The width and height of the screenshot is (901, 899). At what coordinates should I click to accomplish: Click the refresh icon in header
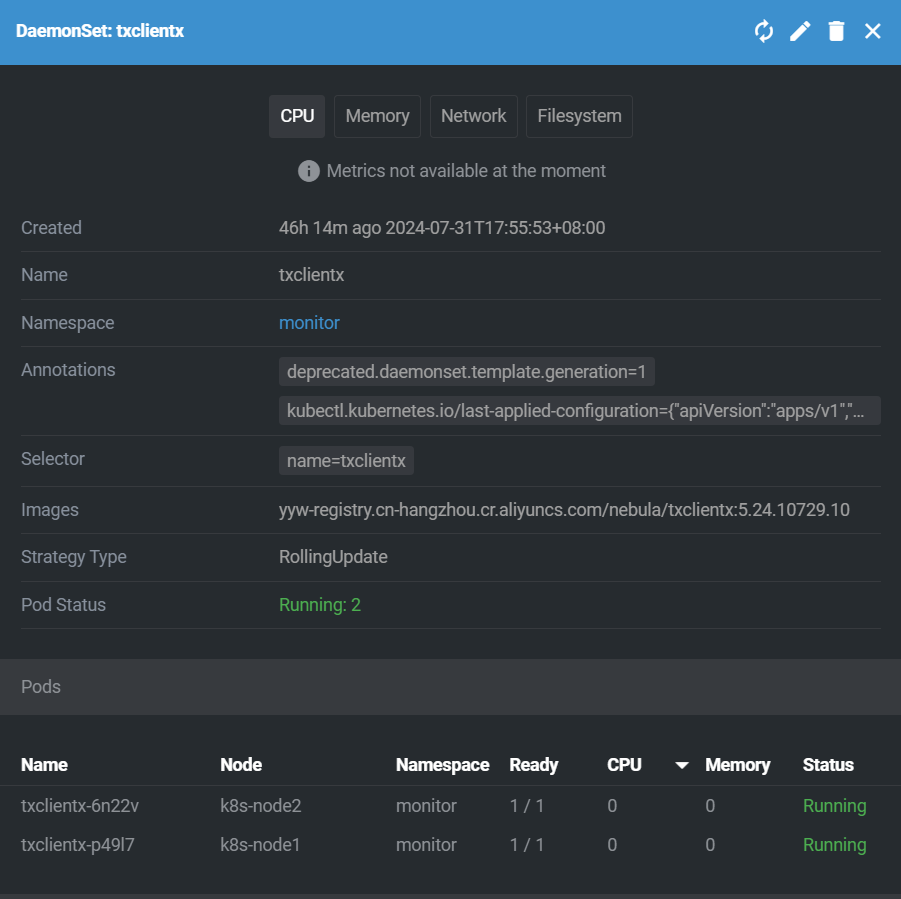point(764,31)
